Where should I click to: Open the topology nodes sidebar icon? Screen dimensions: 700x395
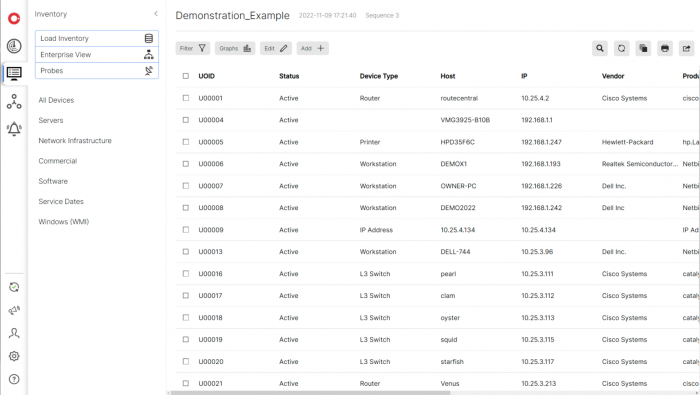[x=14, y=101]
